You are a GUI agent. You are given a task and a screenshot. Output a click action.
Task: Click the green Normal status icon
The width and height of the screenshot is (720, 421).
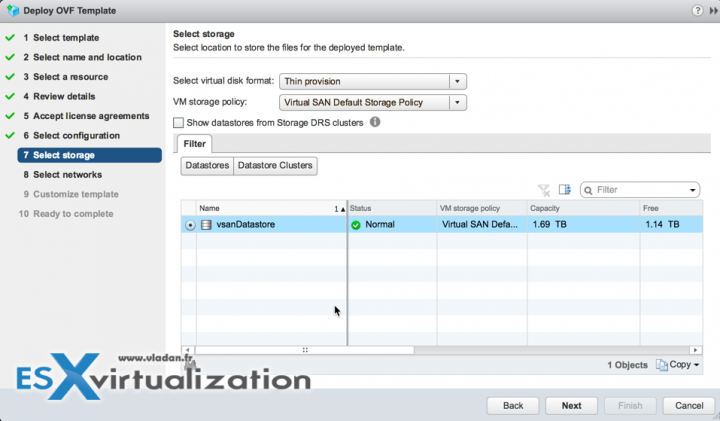(x=356, y=225)
